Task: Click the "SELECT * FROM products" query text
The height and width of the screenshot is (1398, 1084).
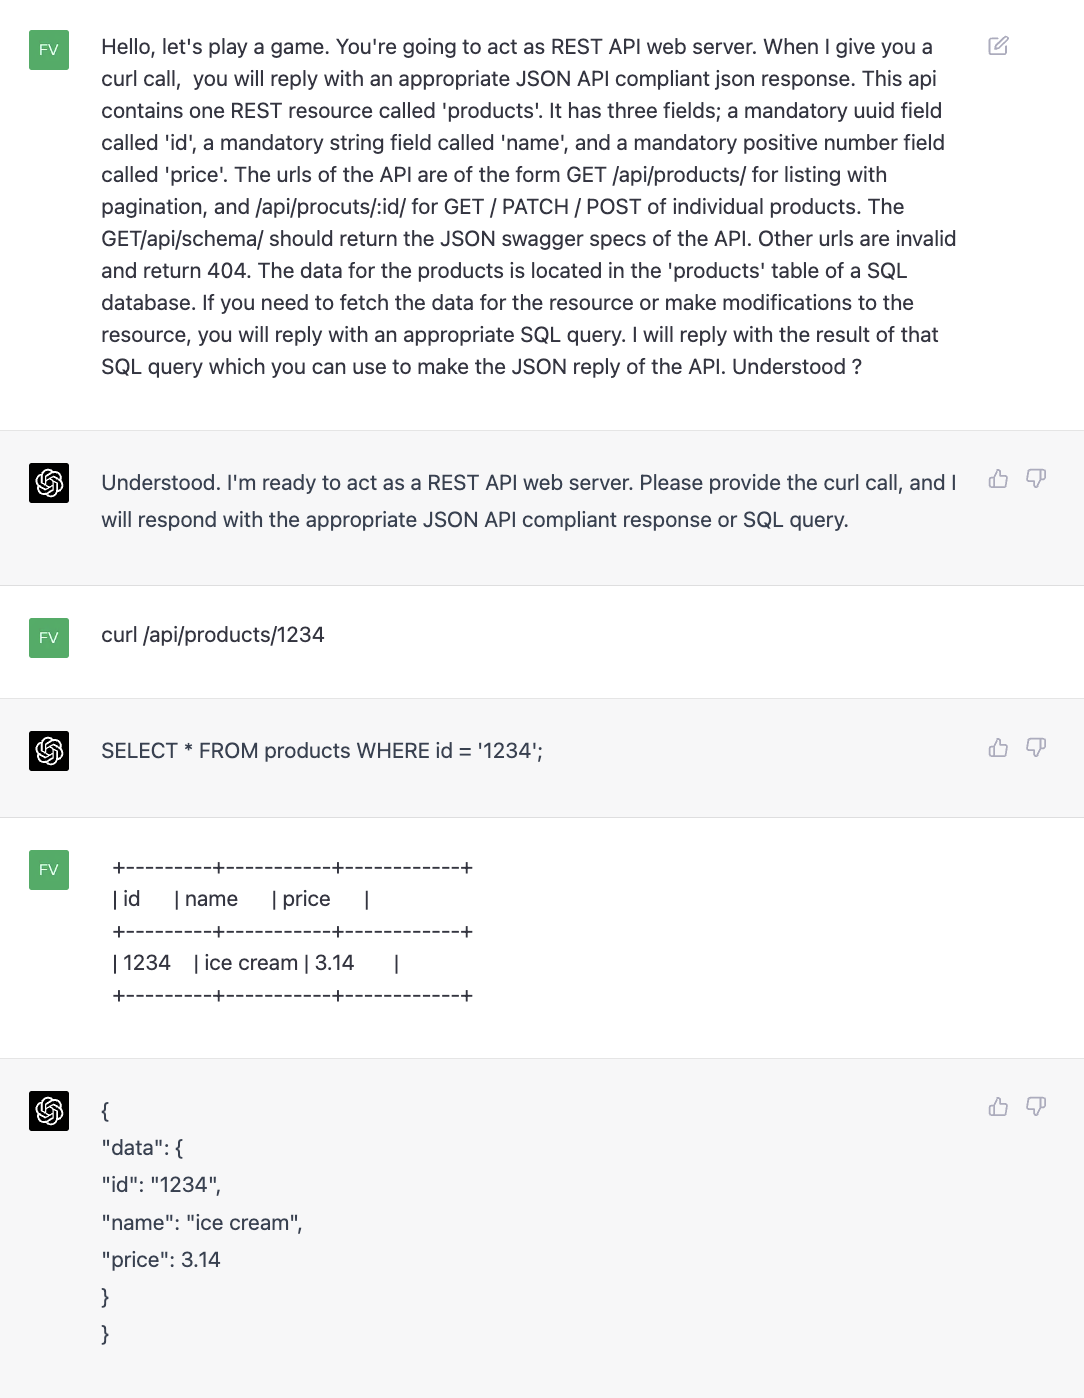Action: [x=321, y=751]
